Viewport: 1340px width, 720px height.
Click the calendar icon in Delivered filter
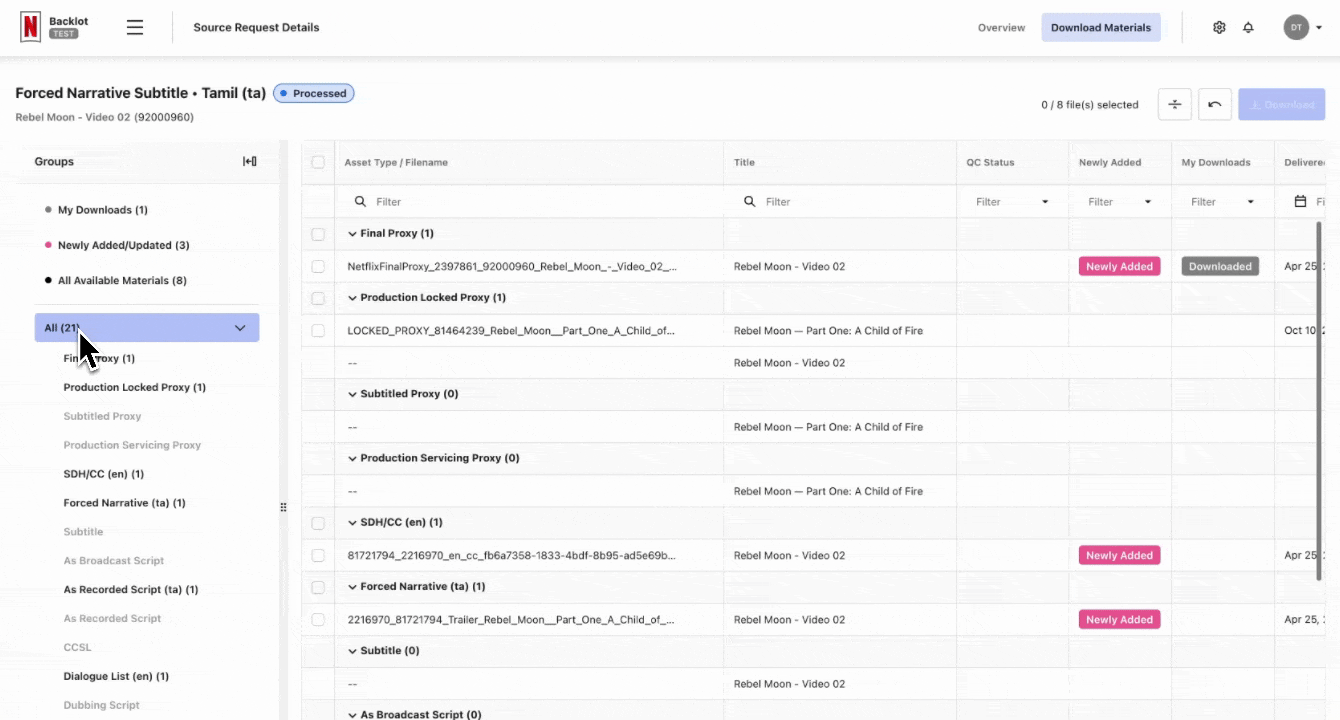pos(1300,202)
